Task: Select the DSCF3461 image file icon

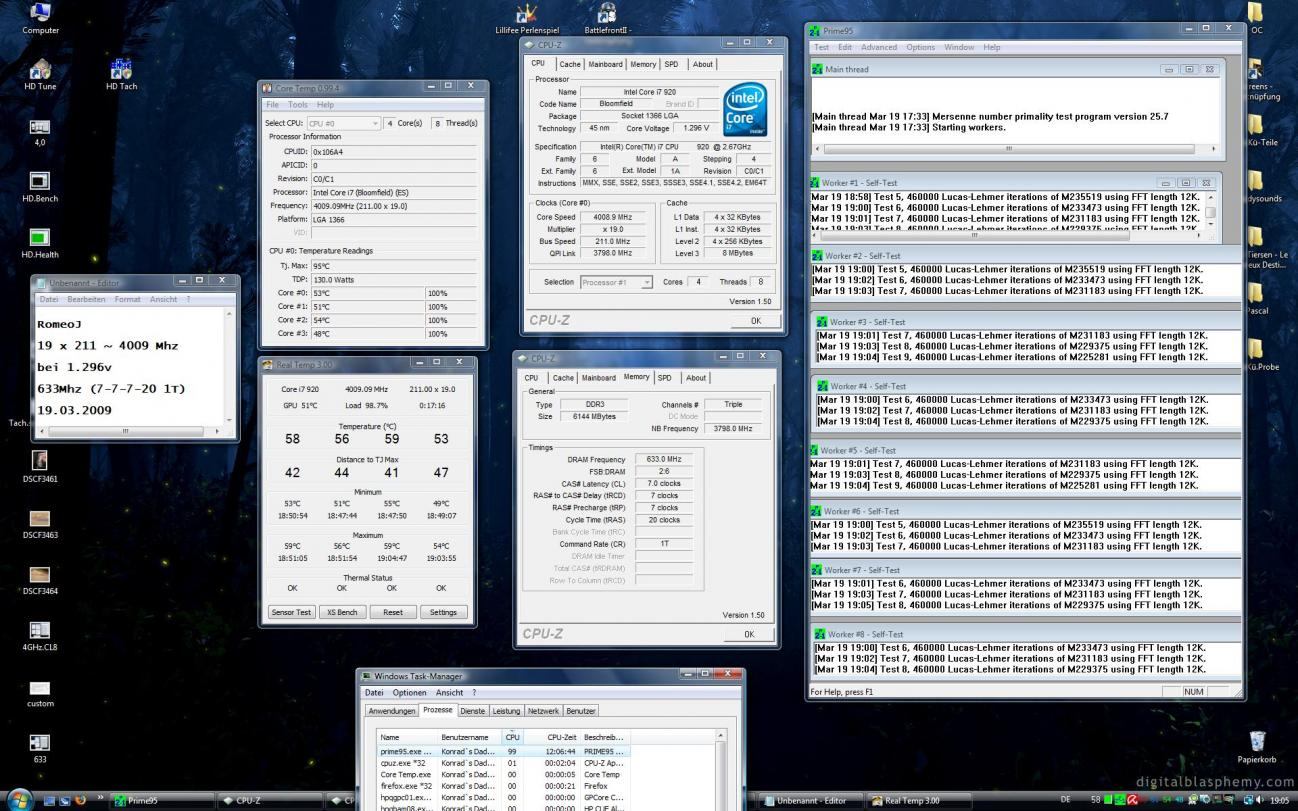Action: pos(40,467)
